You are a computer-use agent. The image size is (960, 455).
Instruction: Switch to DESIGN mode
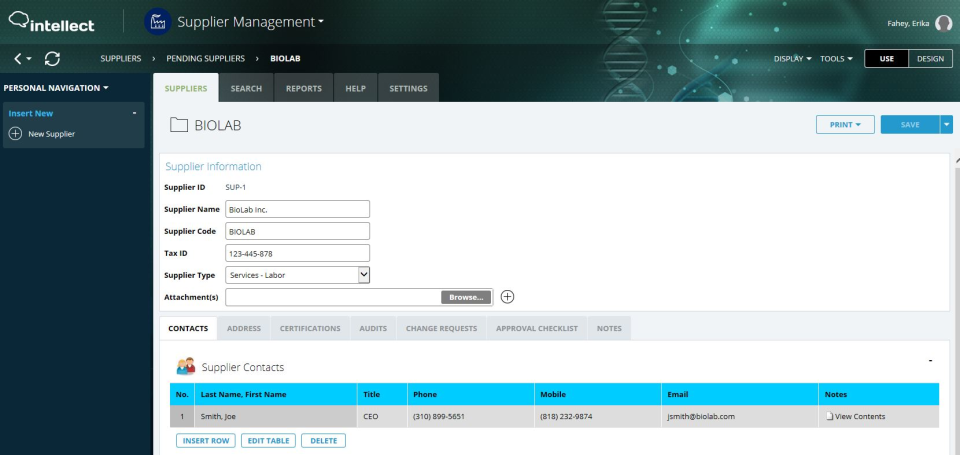pos(931,59)
